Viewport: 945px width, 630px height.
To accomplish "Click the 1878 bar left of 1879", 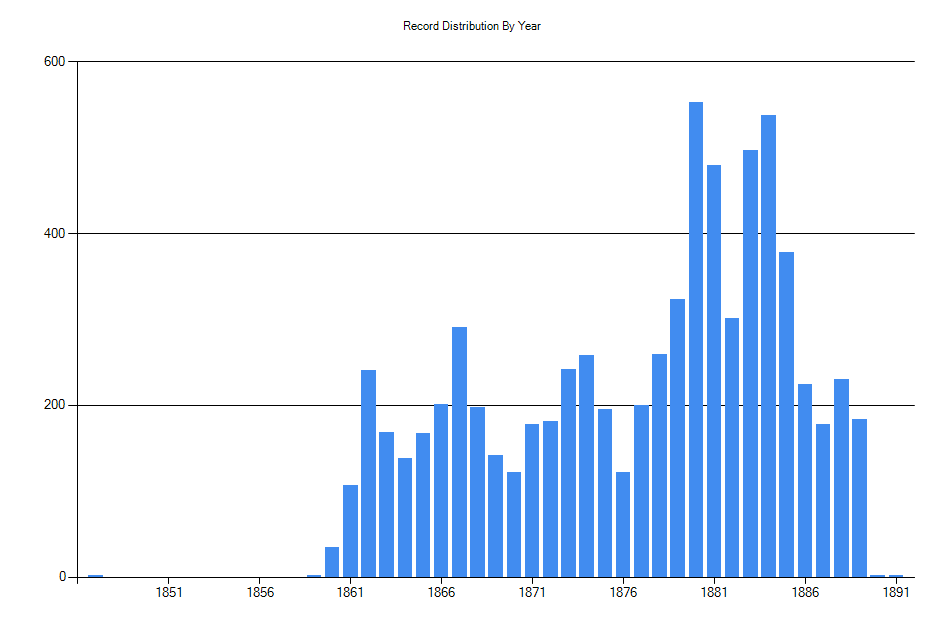I will 659,465.
